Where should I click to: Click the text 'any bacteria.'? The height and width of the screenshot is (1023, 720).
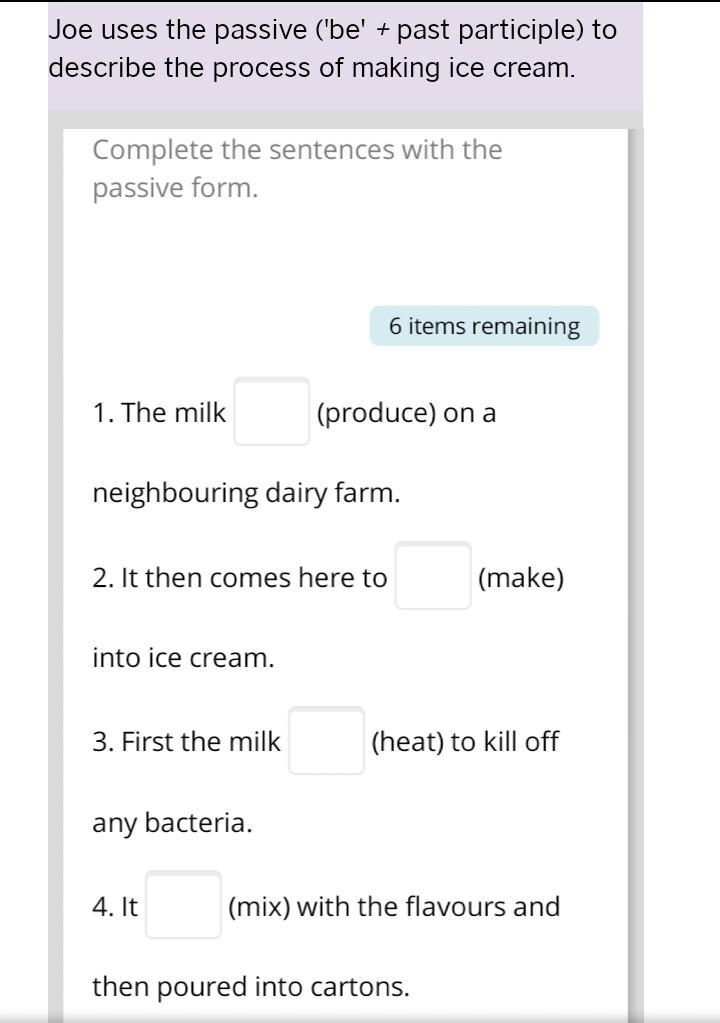172,823
